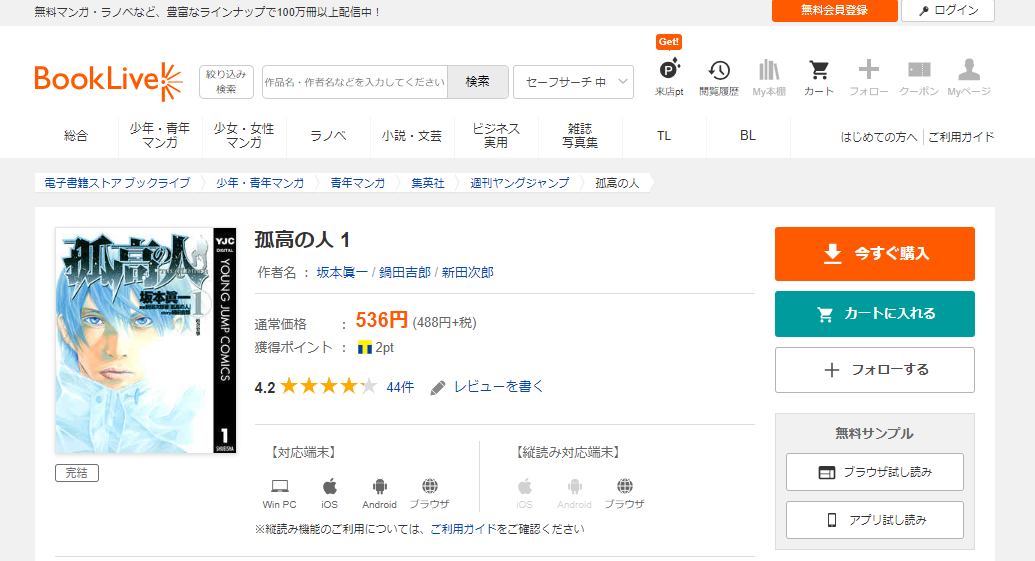Open the カート shopping cart icon
This screenshot has width=1035, height=561.
818,71
